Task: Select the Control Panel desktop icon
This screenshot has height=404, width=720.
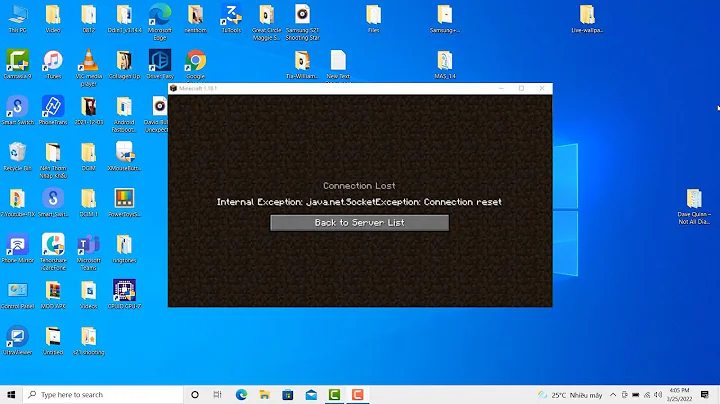Action: [x=17, y=294]
